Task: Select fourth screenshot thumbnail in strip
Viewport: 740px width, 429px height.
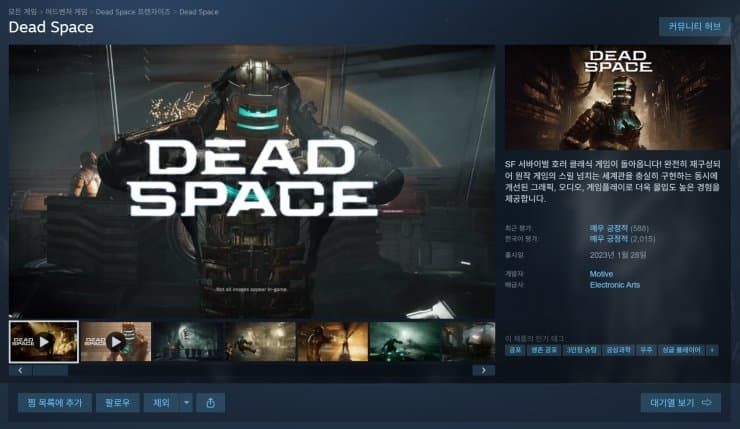Action: point(260,342)
